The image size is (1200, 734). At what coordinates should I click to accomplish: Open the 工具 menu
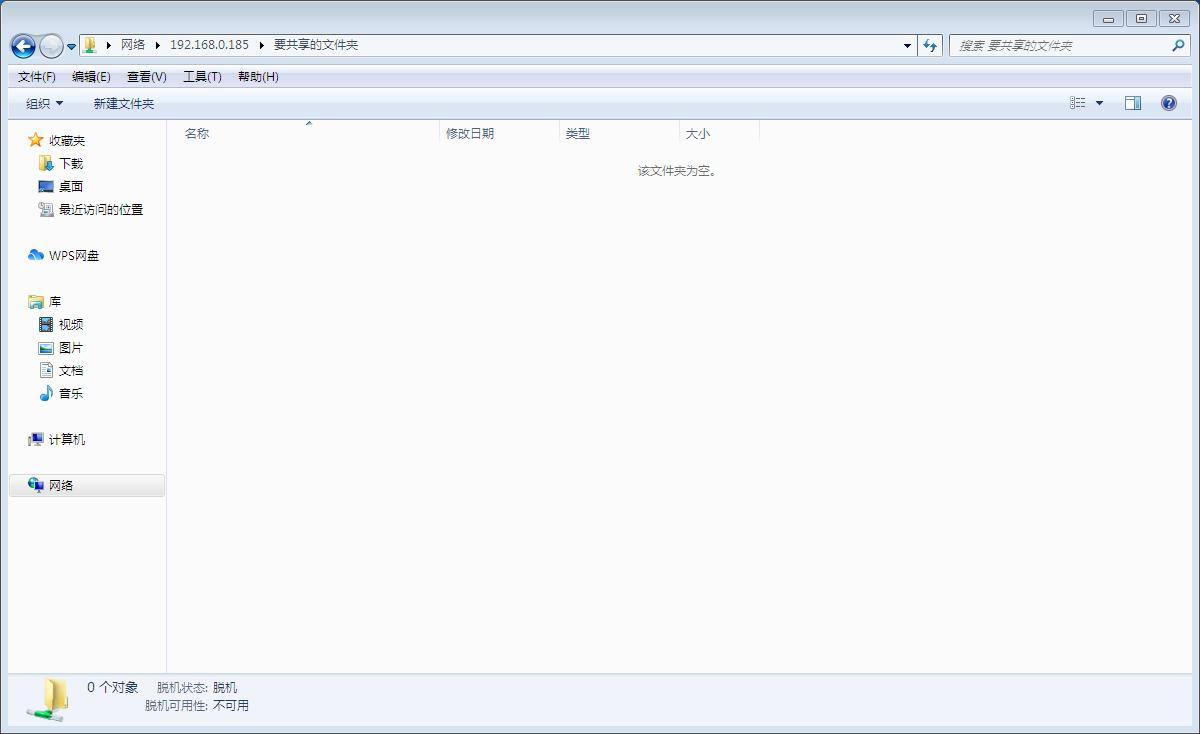202,77
